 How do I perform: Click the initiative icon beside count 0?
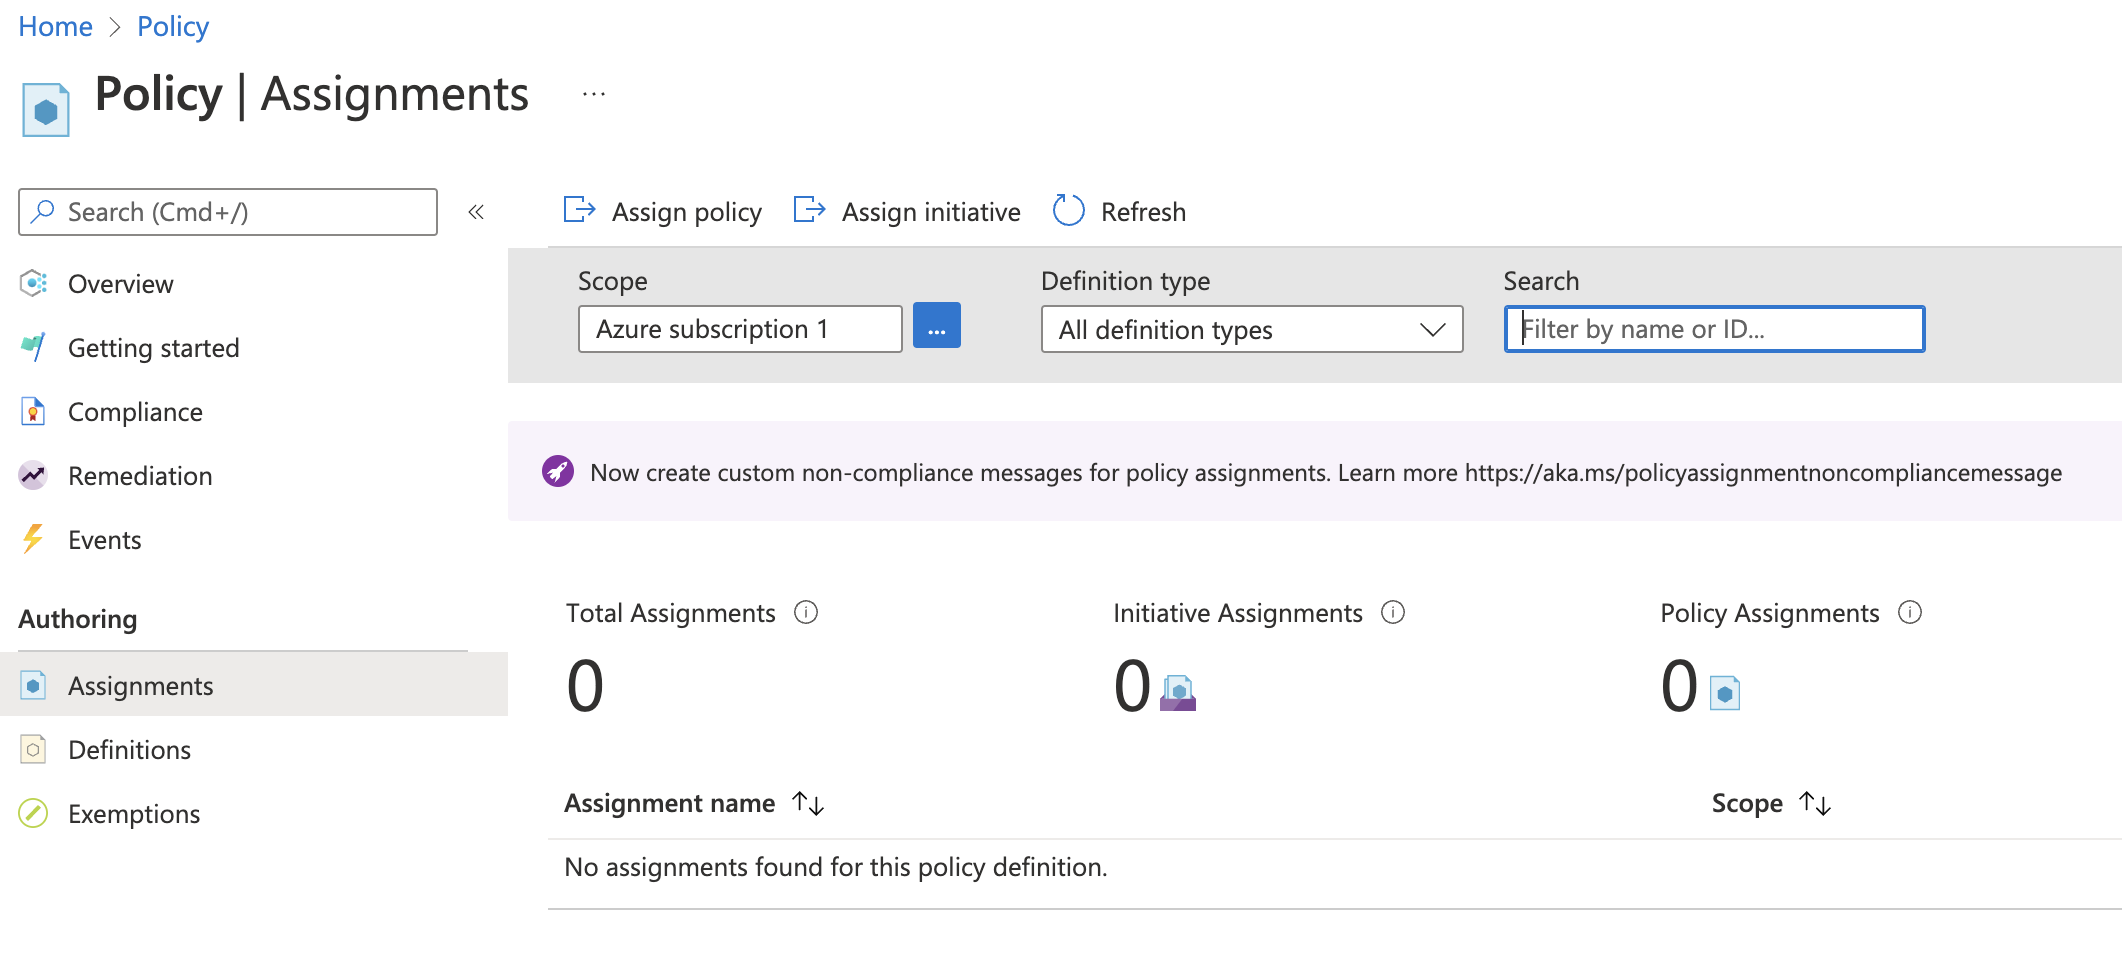tap(1178, 692)
